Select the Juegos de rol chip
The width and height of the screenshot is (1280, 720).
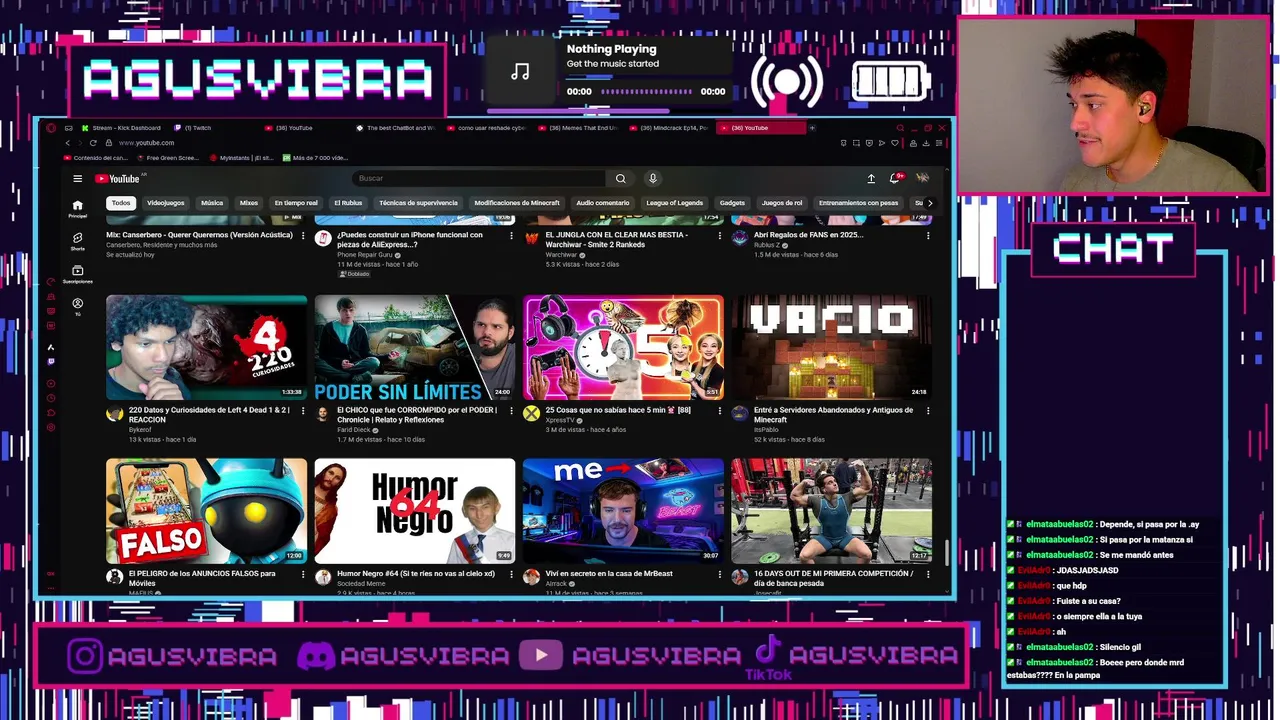click(782, 203)
